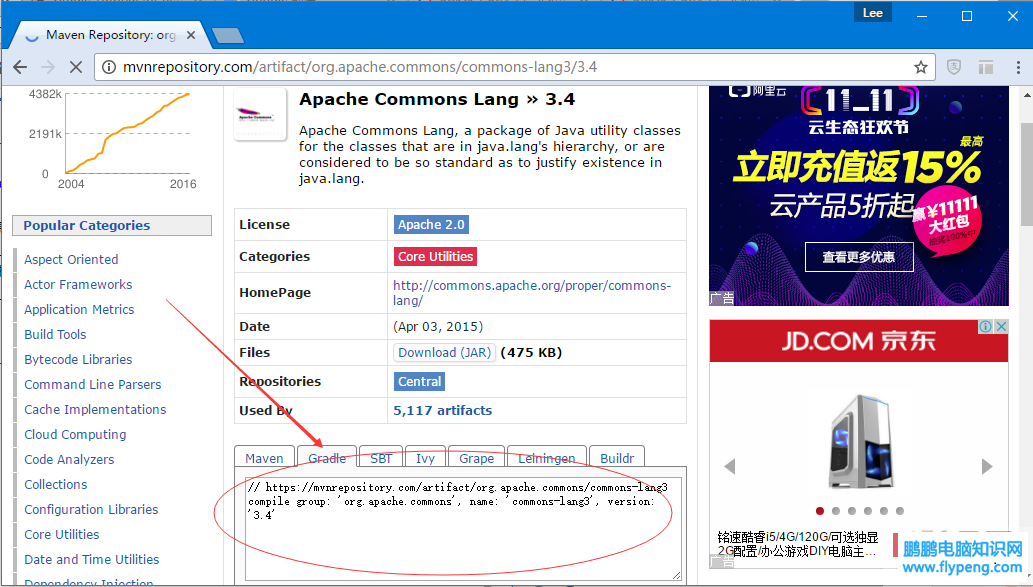Switch to the Gradle tab
The height and width of the screenshot is (587, 1033).
[327, 457]
